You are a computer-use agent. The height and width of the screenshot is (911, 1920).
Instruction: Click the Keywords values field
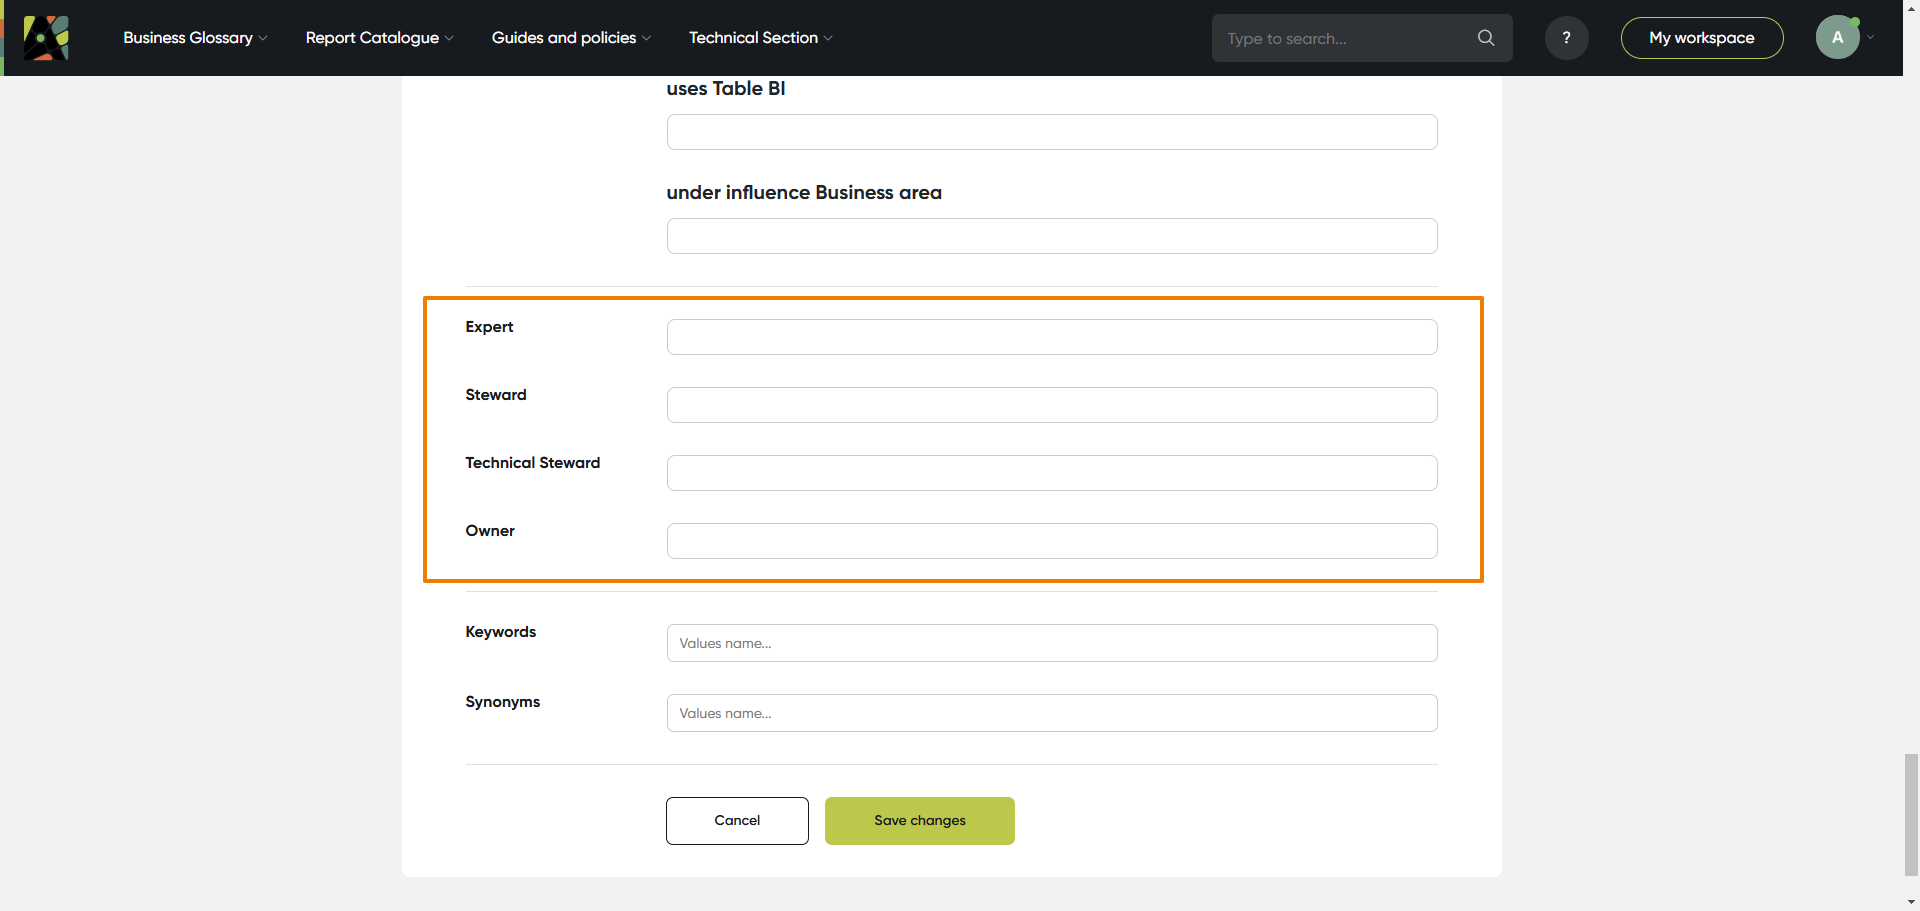coord(1051,642)
